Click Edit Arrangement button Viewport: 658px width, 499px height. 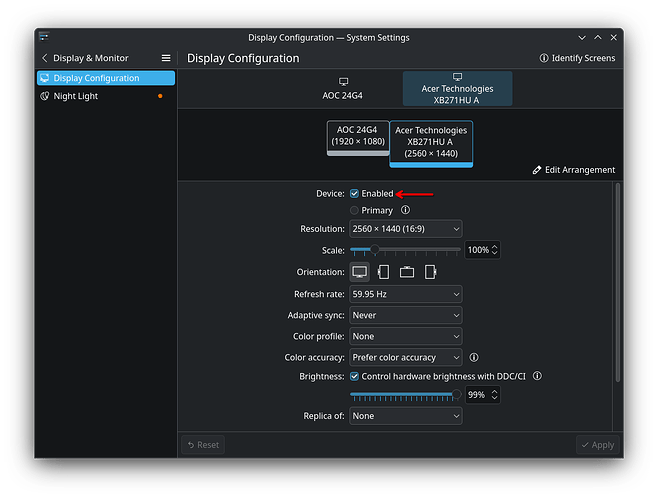(574, 170)
